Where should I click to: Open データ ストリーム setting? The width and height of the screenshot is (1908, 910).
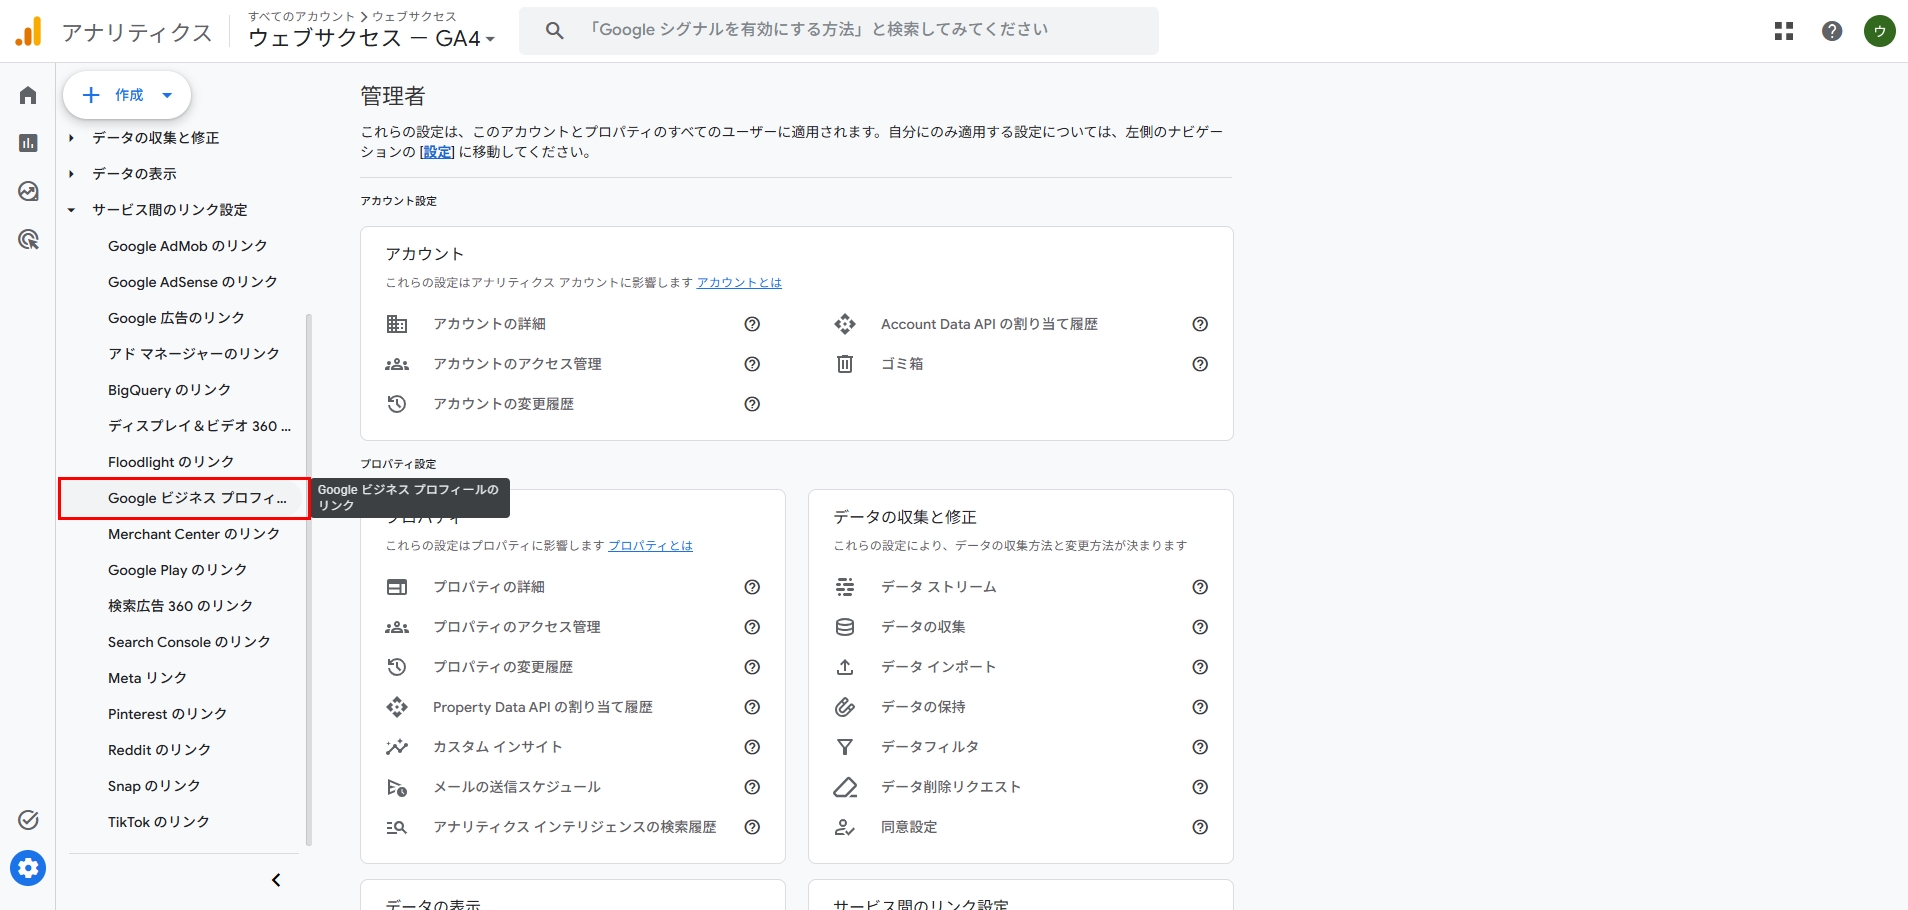click(x=938, y=587)
